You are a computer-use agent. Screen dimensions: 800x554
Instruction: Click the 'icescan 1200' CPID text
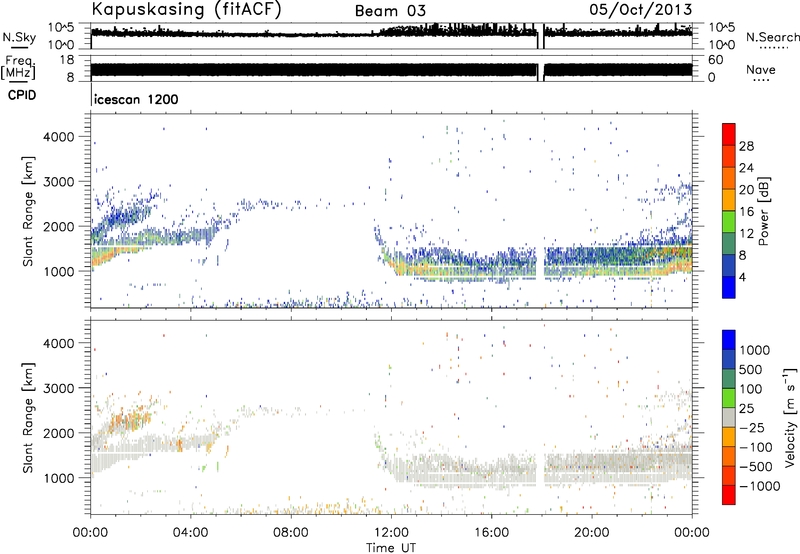click(x=136, y=99)
